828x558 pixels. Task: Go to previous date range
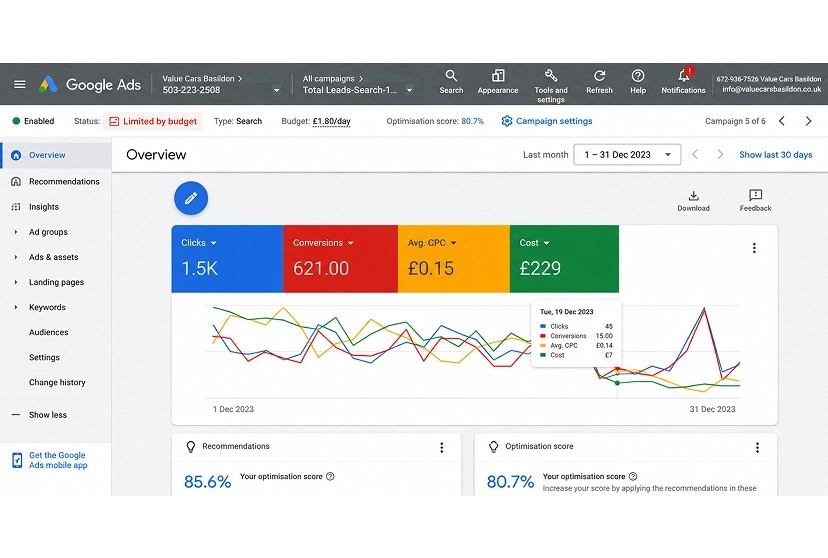pos(695,155)
